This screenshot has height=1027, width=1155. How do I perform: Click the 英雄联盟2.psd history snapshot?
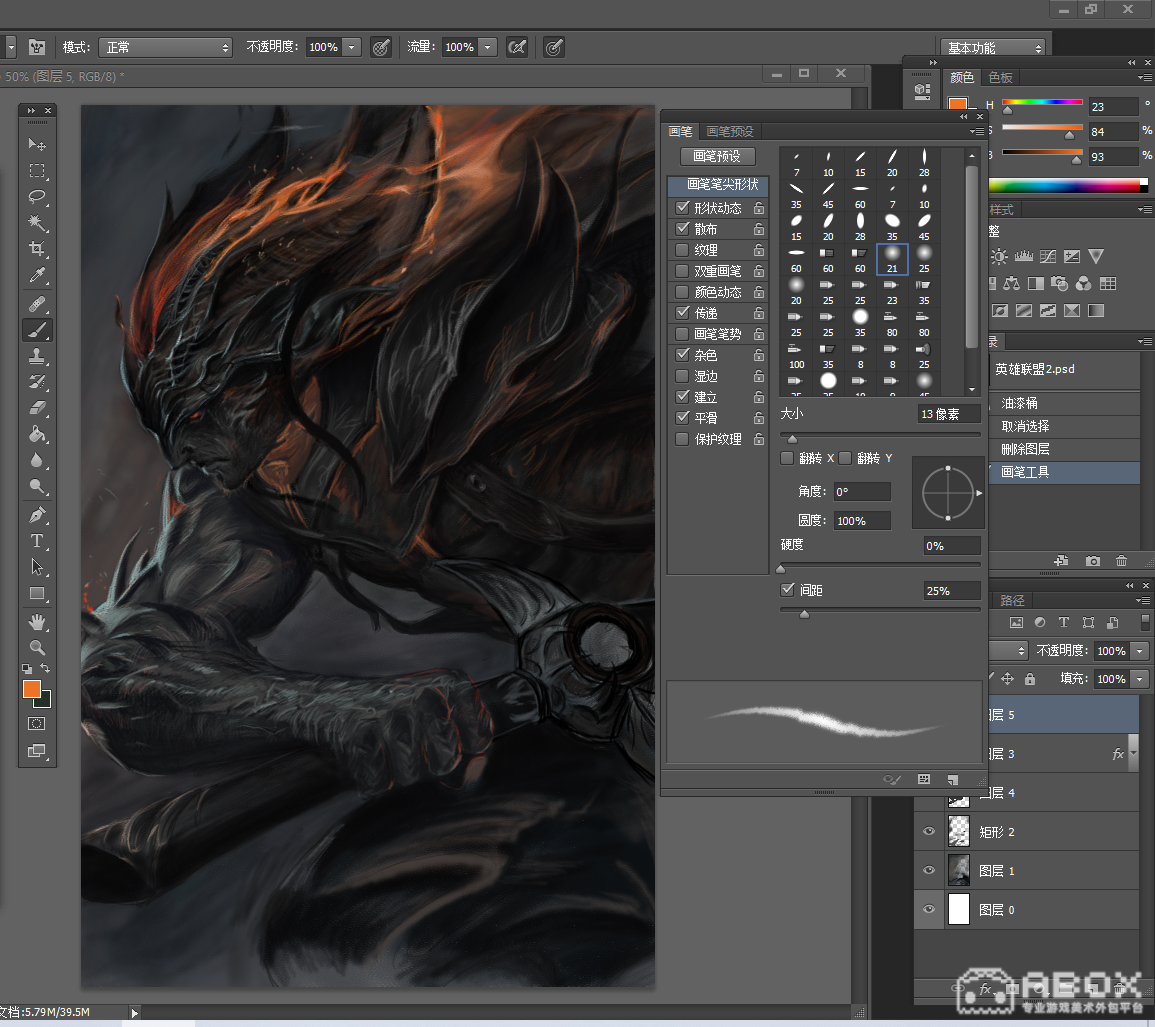[1064, 369]
